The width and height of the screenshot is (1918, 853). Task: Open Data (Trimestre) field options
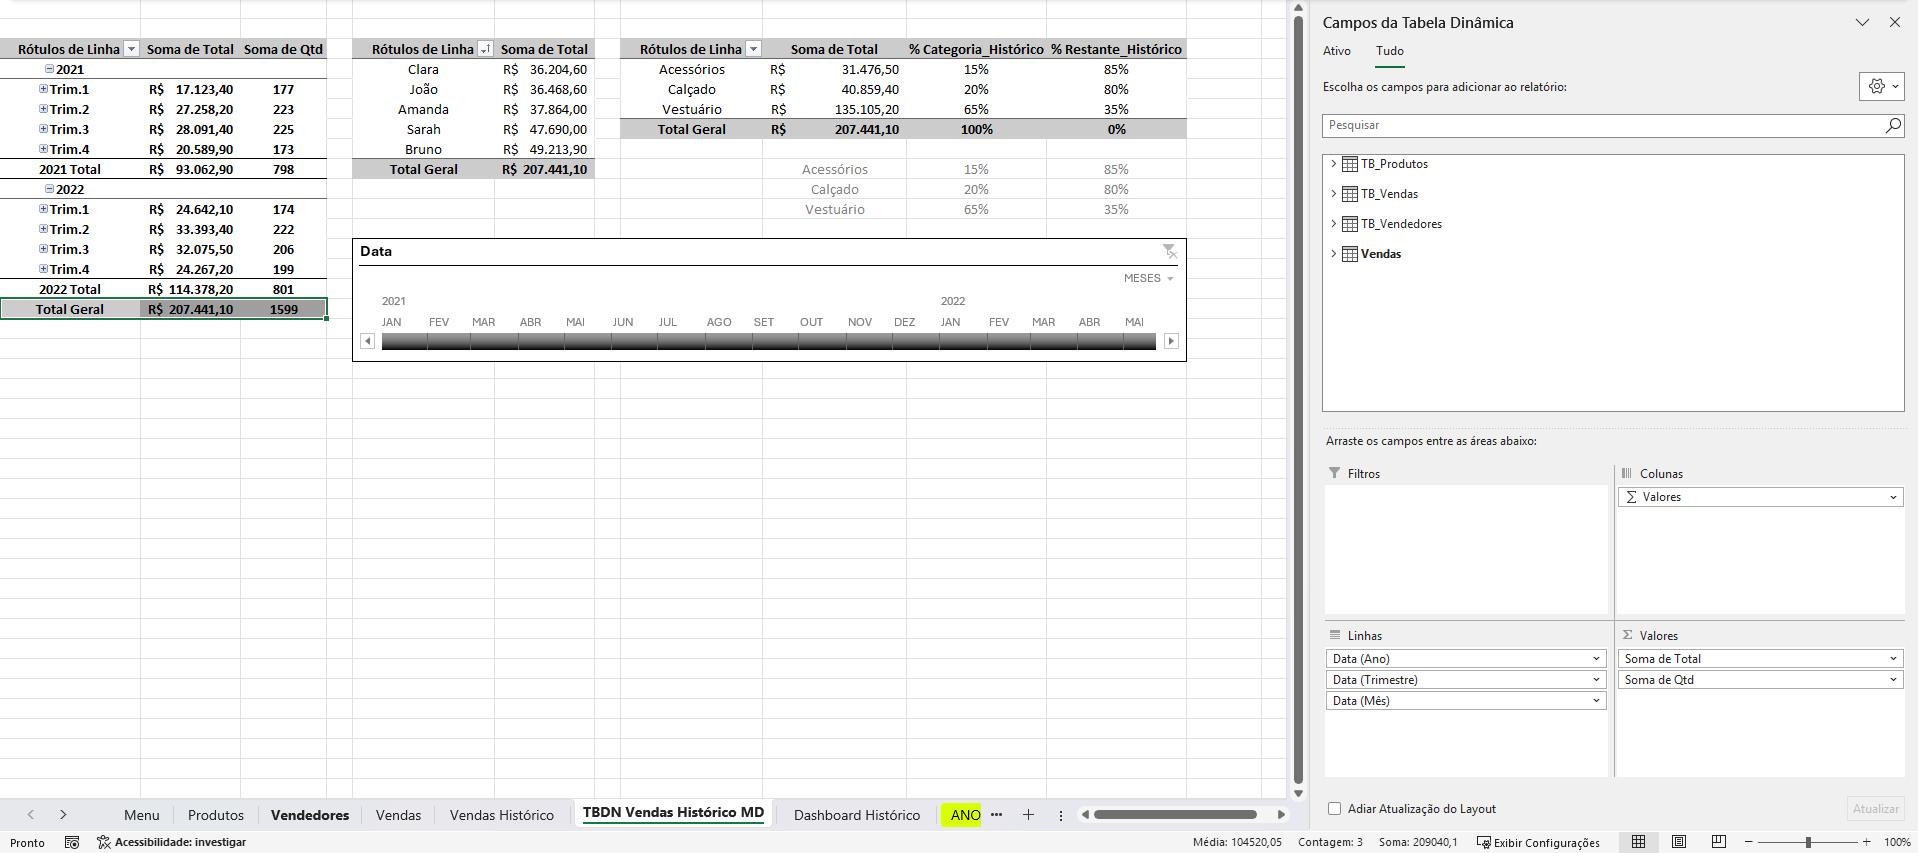point(1596,680)
